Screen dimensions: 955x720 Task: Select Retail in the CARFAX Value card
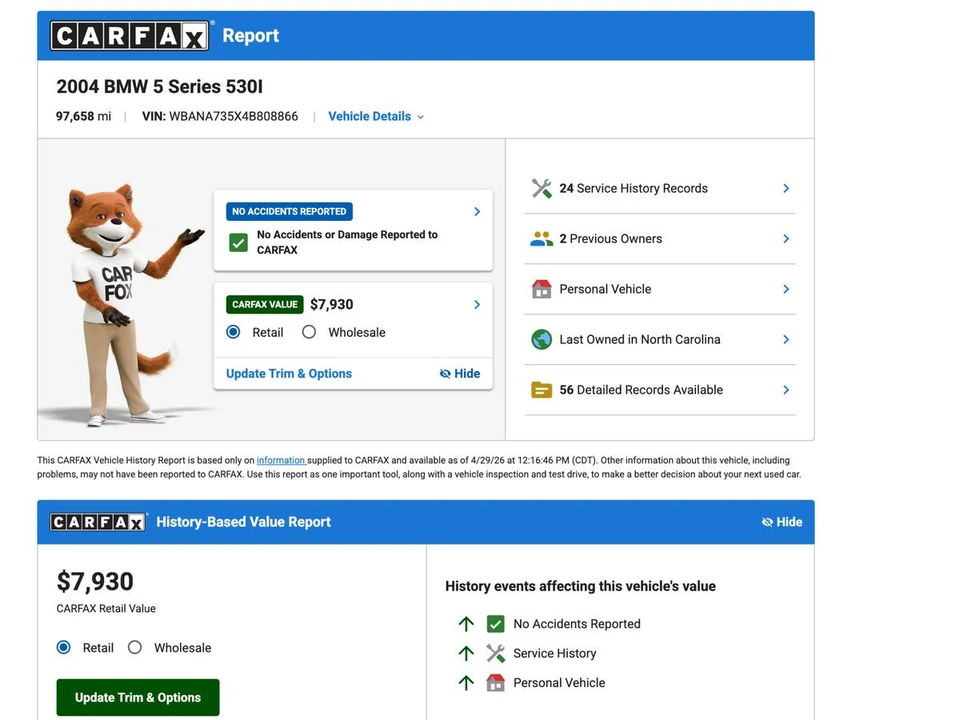point(233,332)
